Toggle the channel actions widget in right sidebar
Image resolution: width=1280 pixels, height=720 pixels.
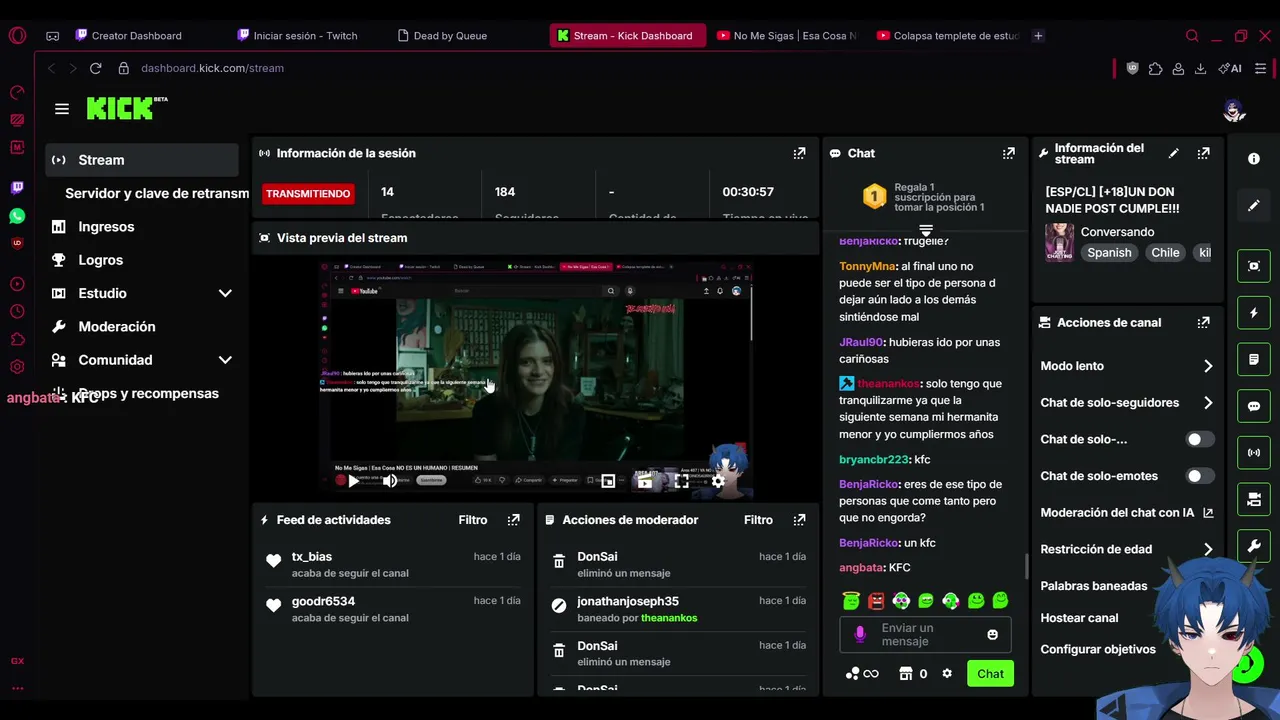[x=1254, y=499]
